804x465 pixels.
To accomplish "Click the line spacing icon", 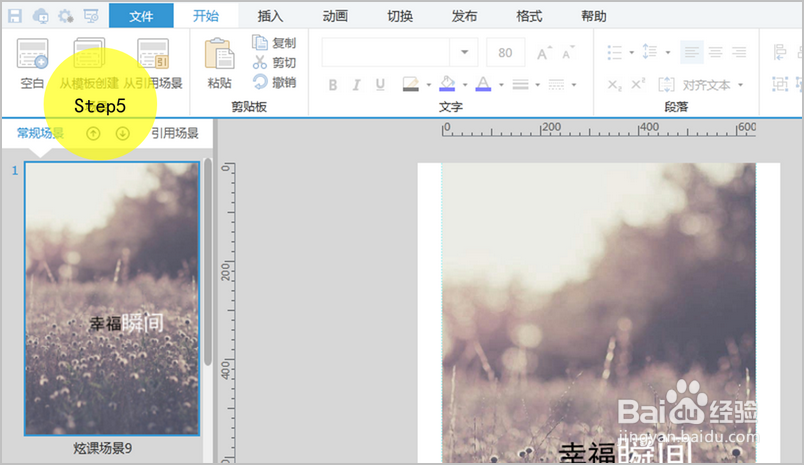I will [650, 52].
